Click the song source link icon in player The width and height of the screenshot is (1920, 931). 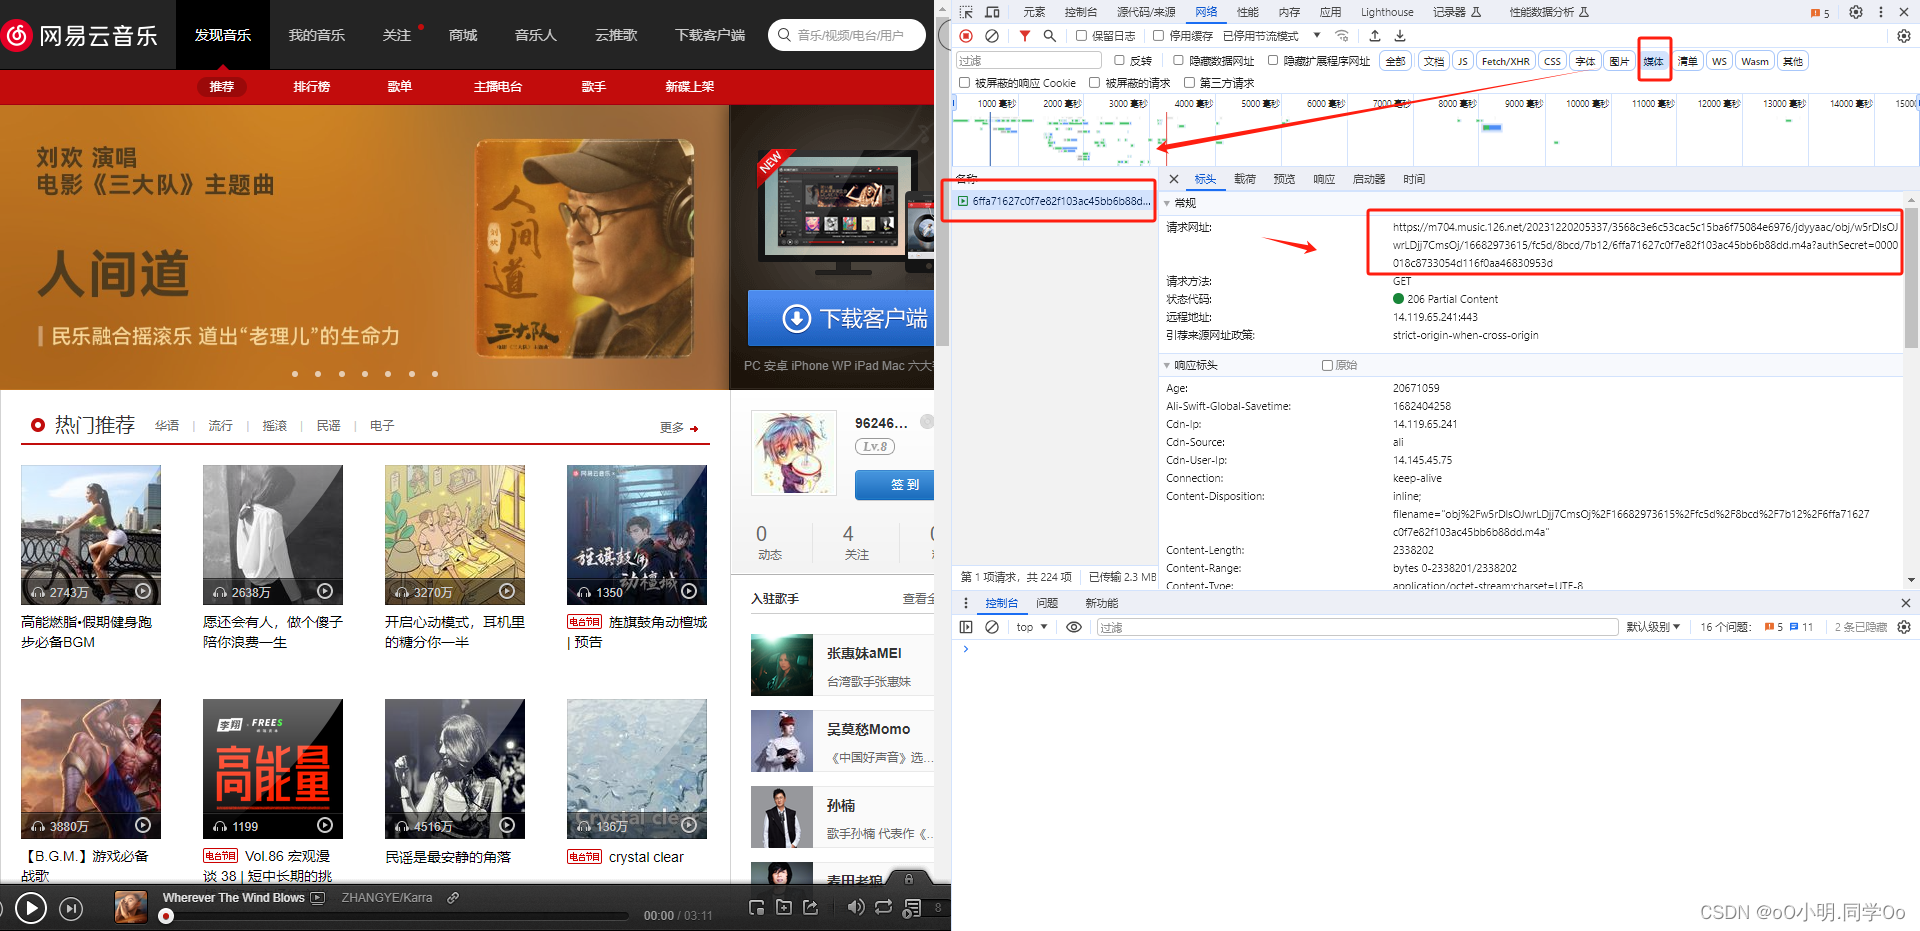click(453, 898)
